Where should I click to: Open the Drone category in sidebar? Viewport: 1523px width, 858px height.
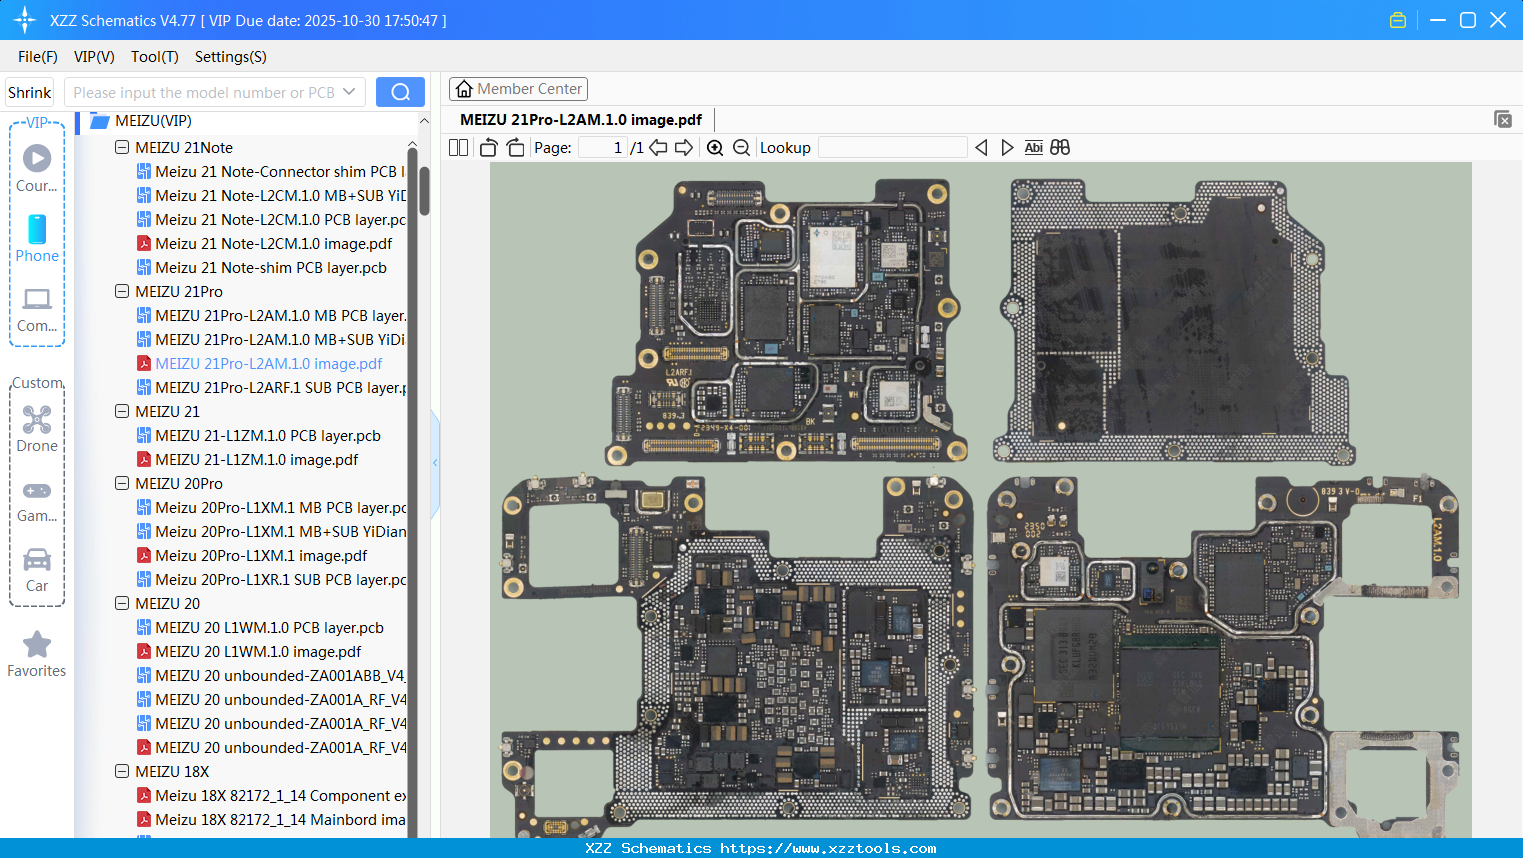(x=37, y=429)
